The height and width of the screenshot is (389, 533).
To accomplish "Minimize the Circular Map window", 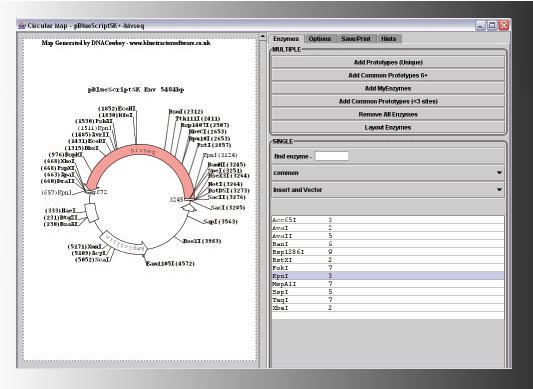I will [480, 26].
